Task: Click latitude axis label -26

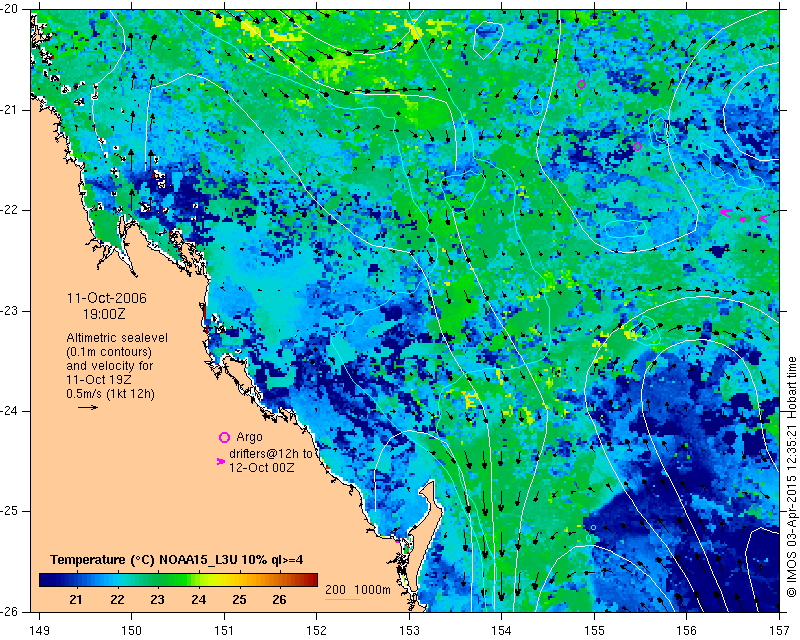Action: [10, 612]
